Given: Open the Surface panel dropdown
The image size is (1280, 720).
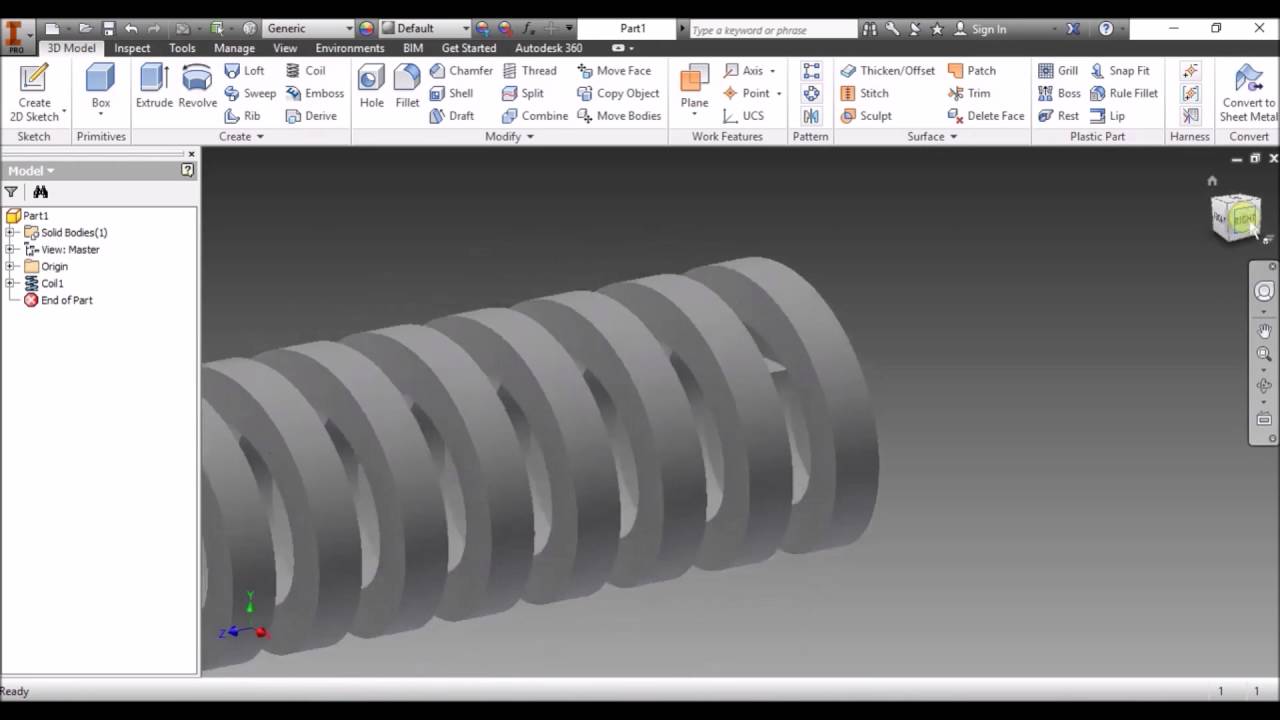Looking at the screenshot, I should pyautogui.click(x=932, y=137).
